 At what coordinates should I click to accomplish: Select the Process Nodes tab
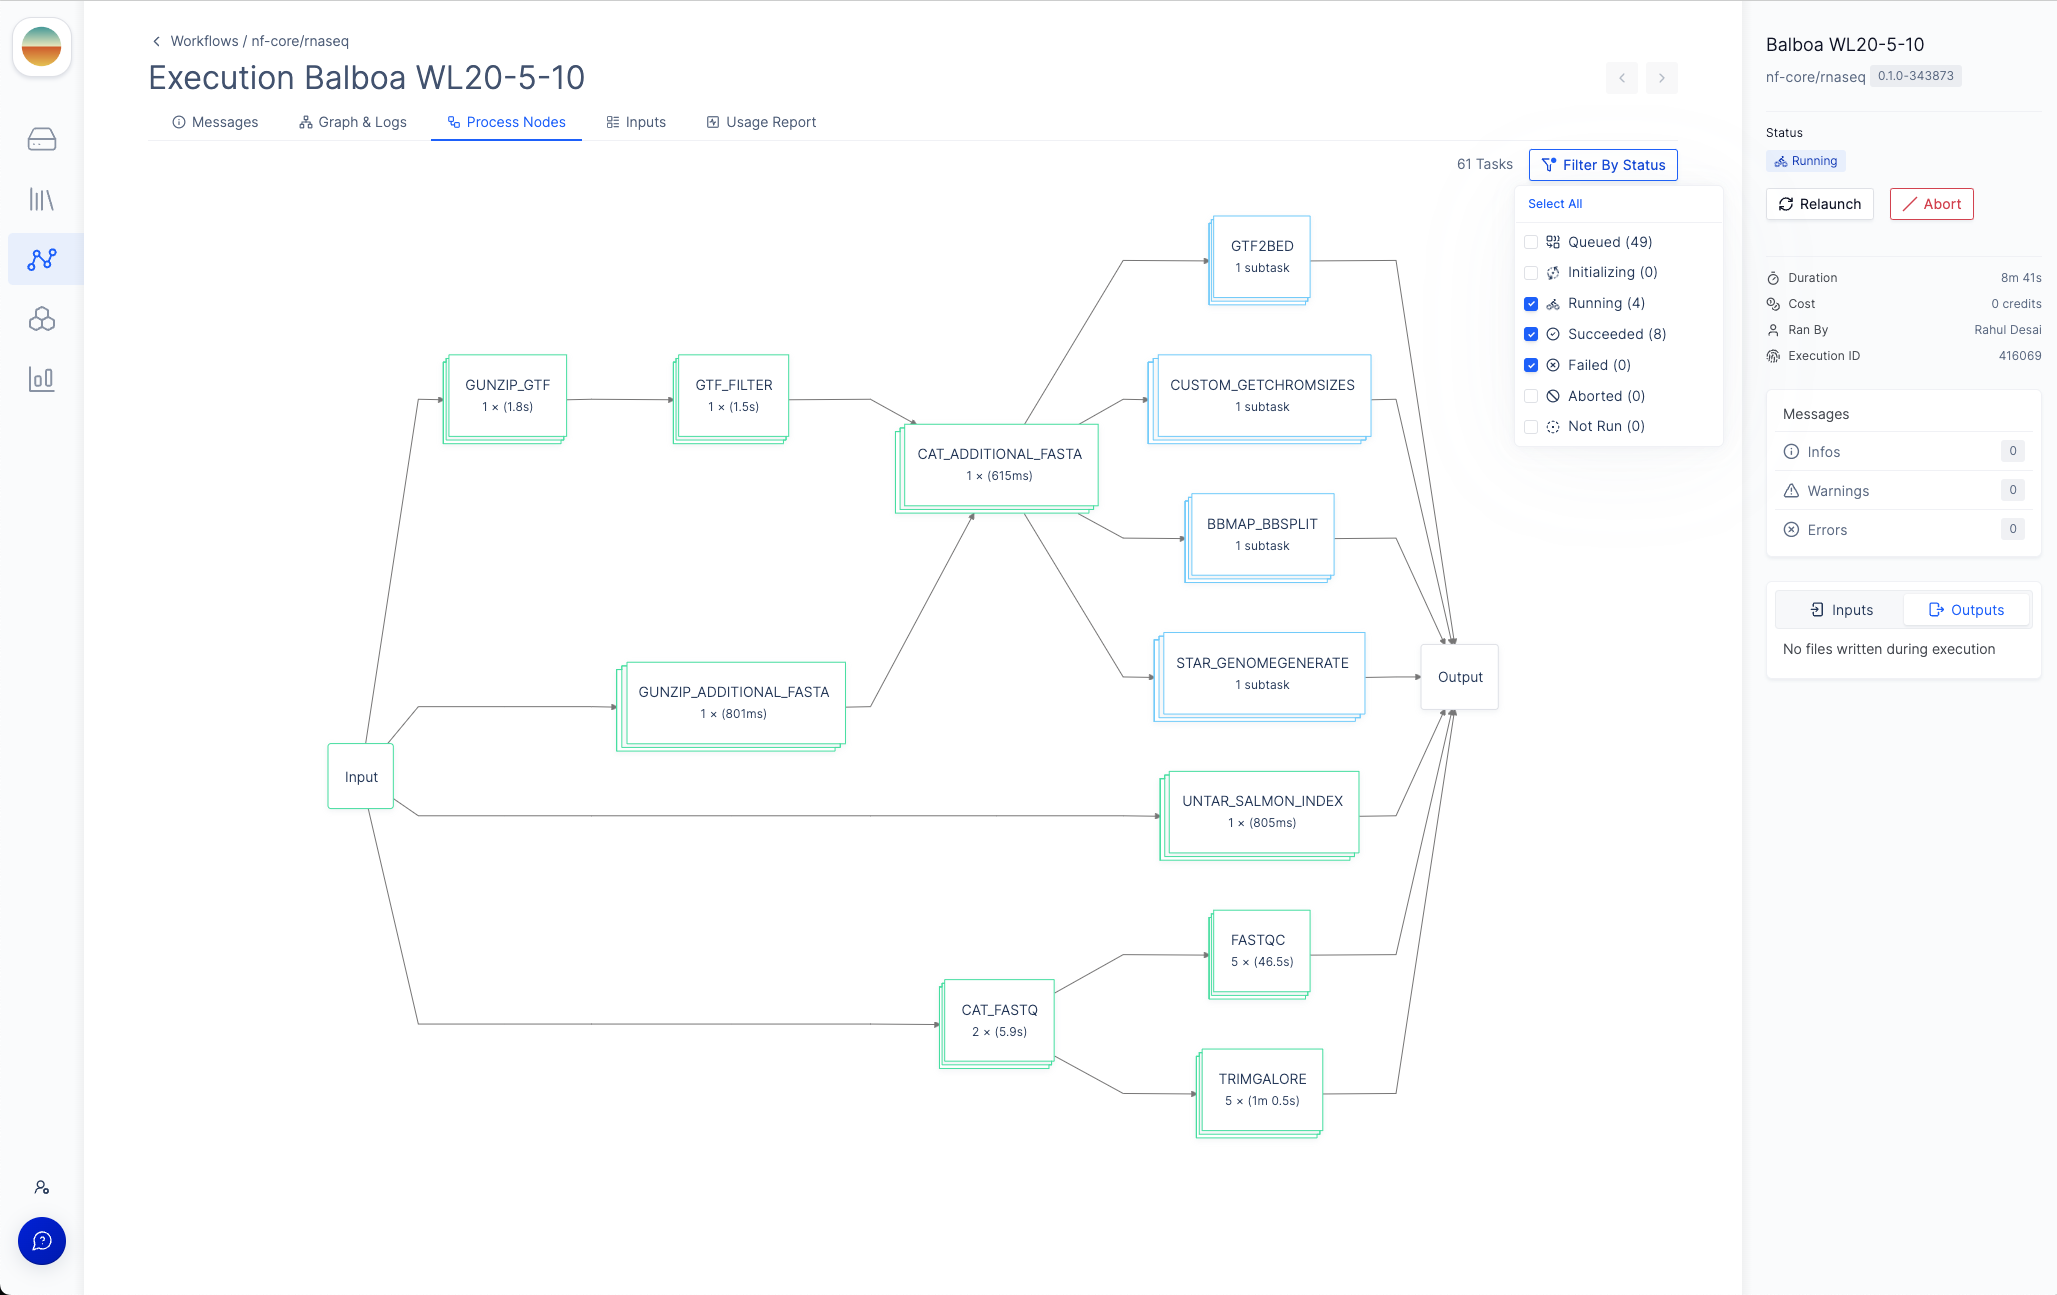(x=506, y=122)
